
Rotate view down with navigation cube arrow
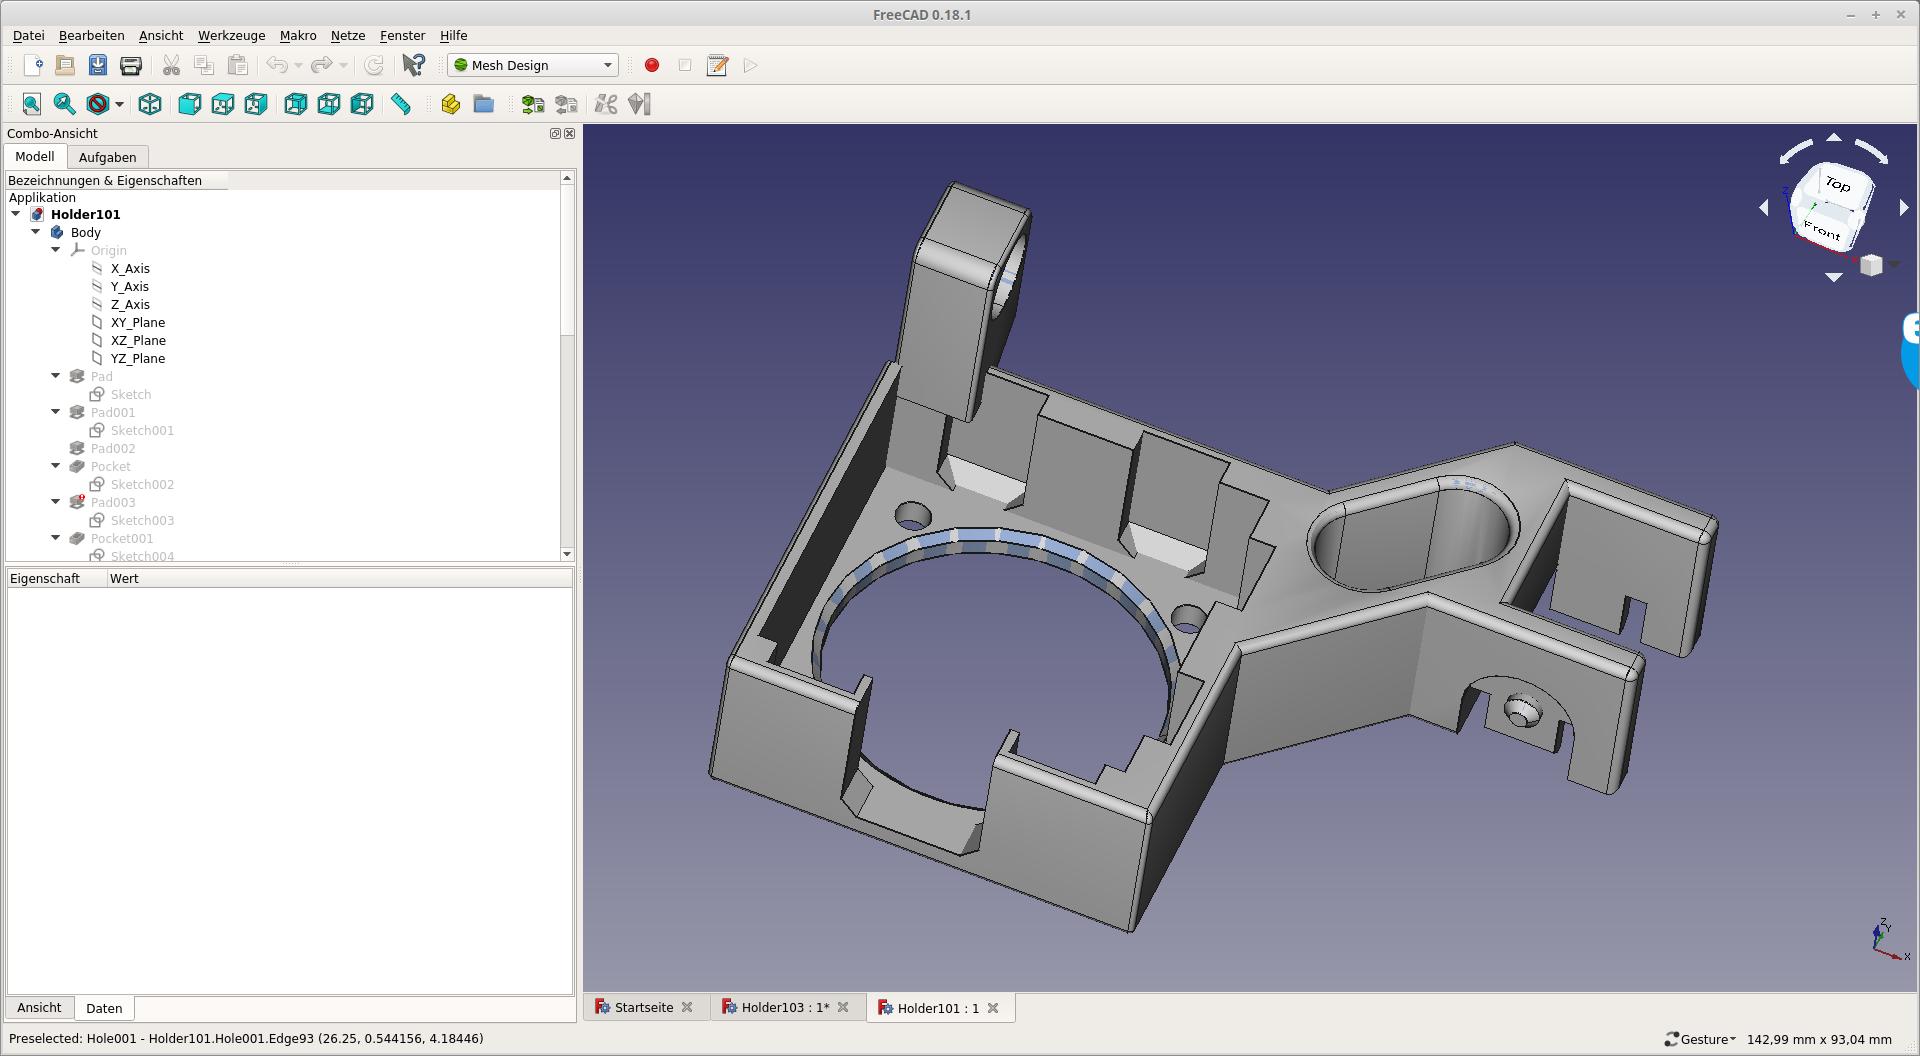[1834, 277]
